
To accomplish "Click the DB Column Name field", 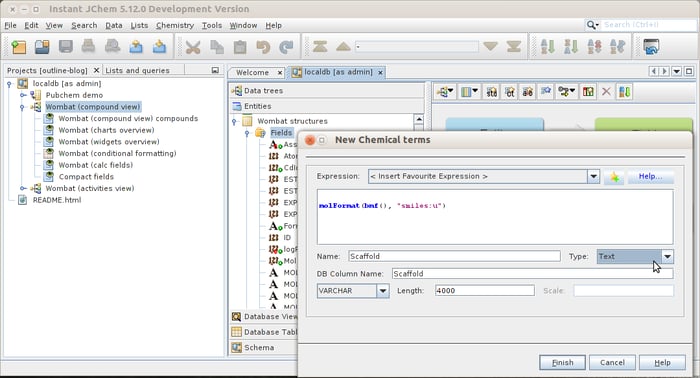I will click(532, 274).
